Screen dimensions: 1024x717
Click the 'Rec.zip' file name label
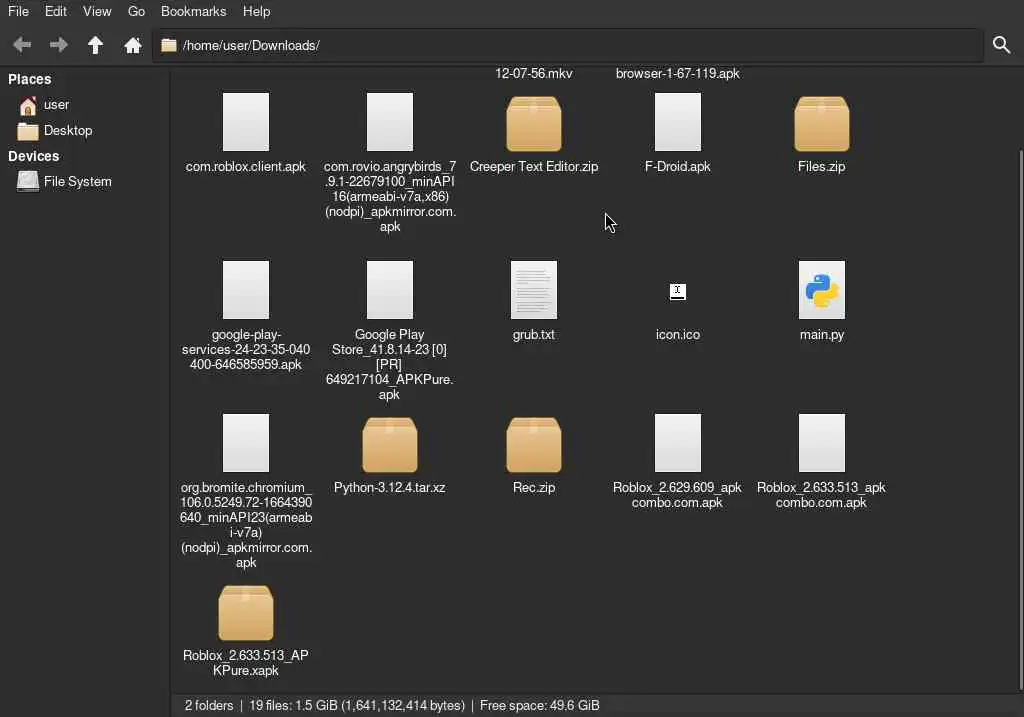click(x=534, y=487)
